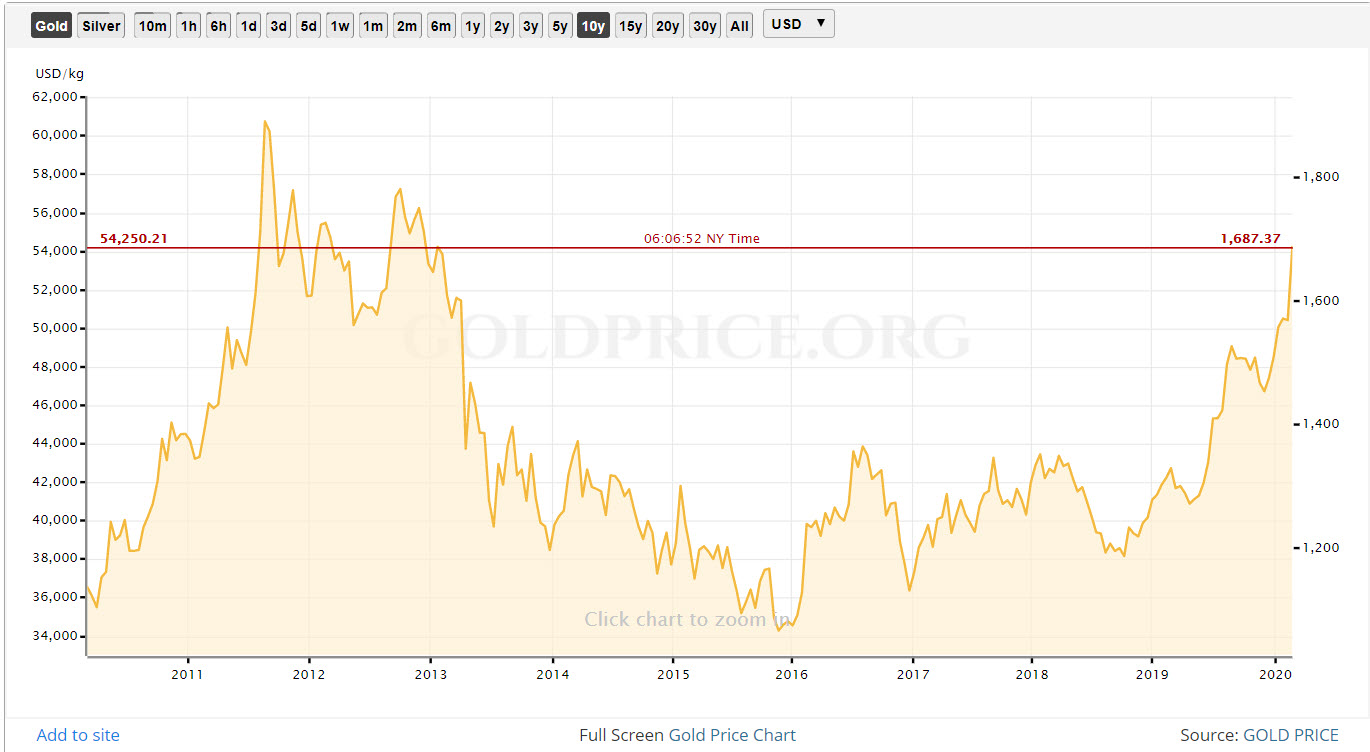View the 1-month gold chart
The height and width of the screenshot is (752, 1370).
click(373, 25)
